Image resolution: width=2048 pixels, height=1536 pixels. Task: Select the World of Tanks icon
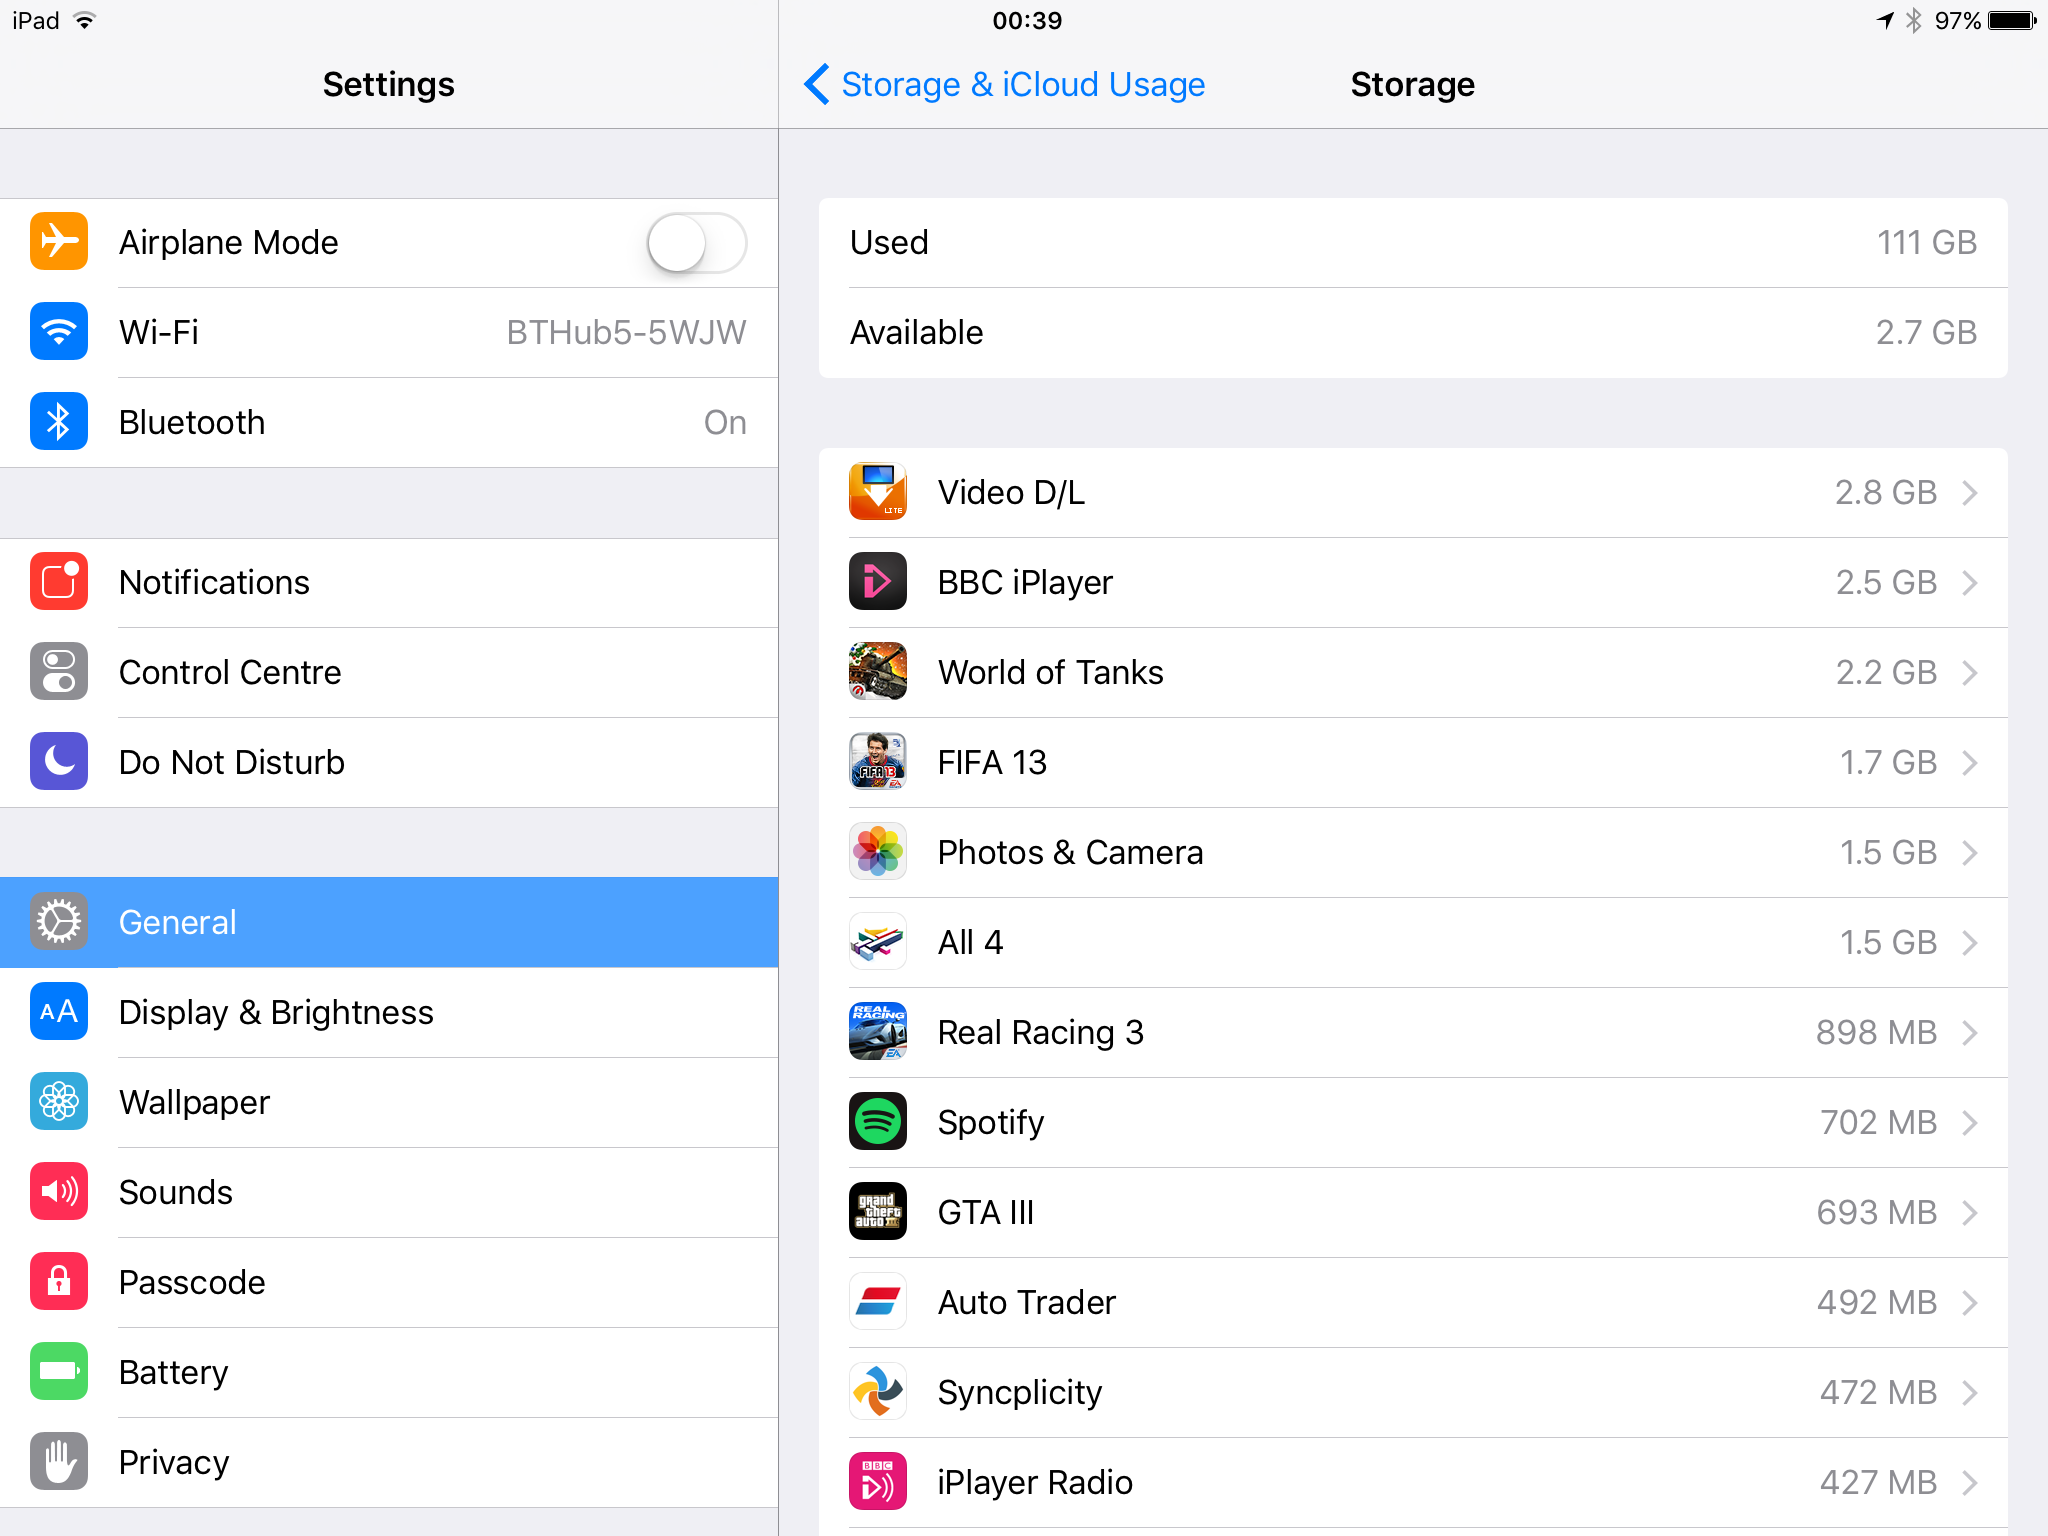(x=878, y=672)
